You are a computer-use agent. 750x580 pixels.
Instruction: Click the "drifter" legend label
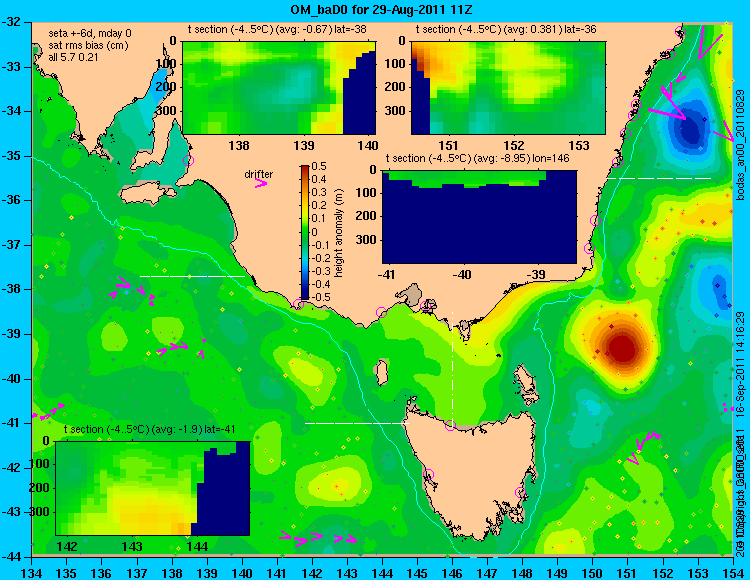coord(259,175)
